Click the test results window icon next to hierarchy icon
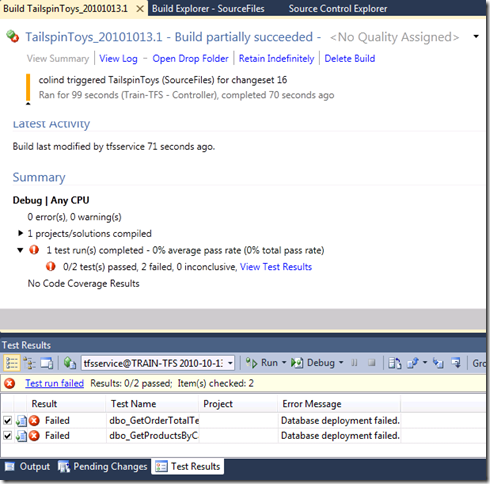490x484 pixels. [x=47, y=363]
